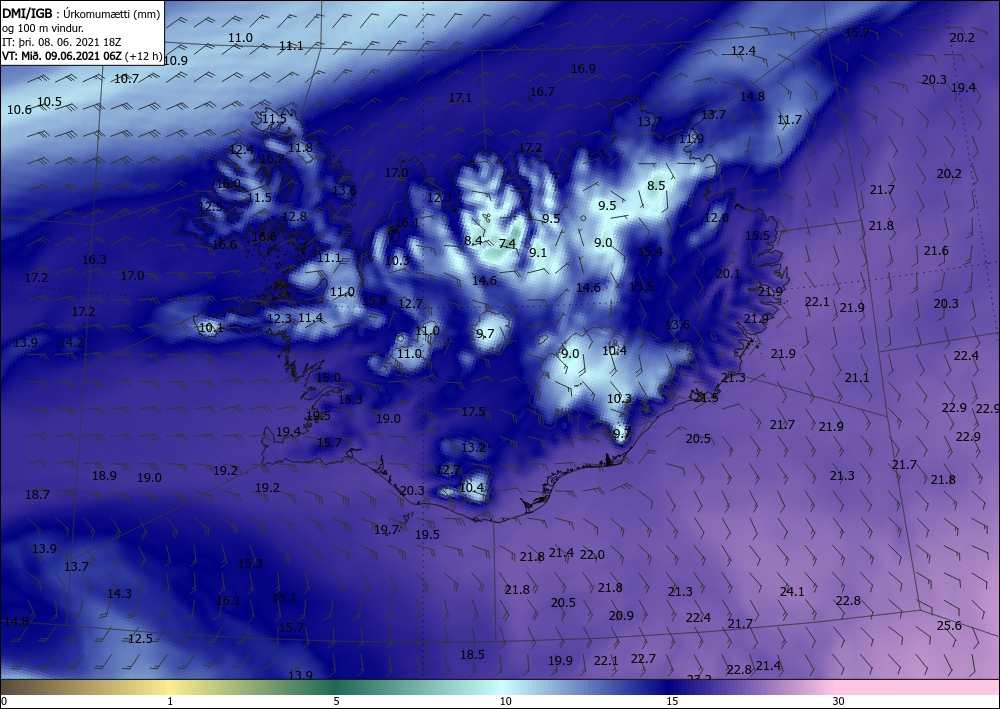Click the 11.8 value label

300,147
